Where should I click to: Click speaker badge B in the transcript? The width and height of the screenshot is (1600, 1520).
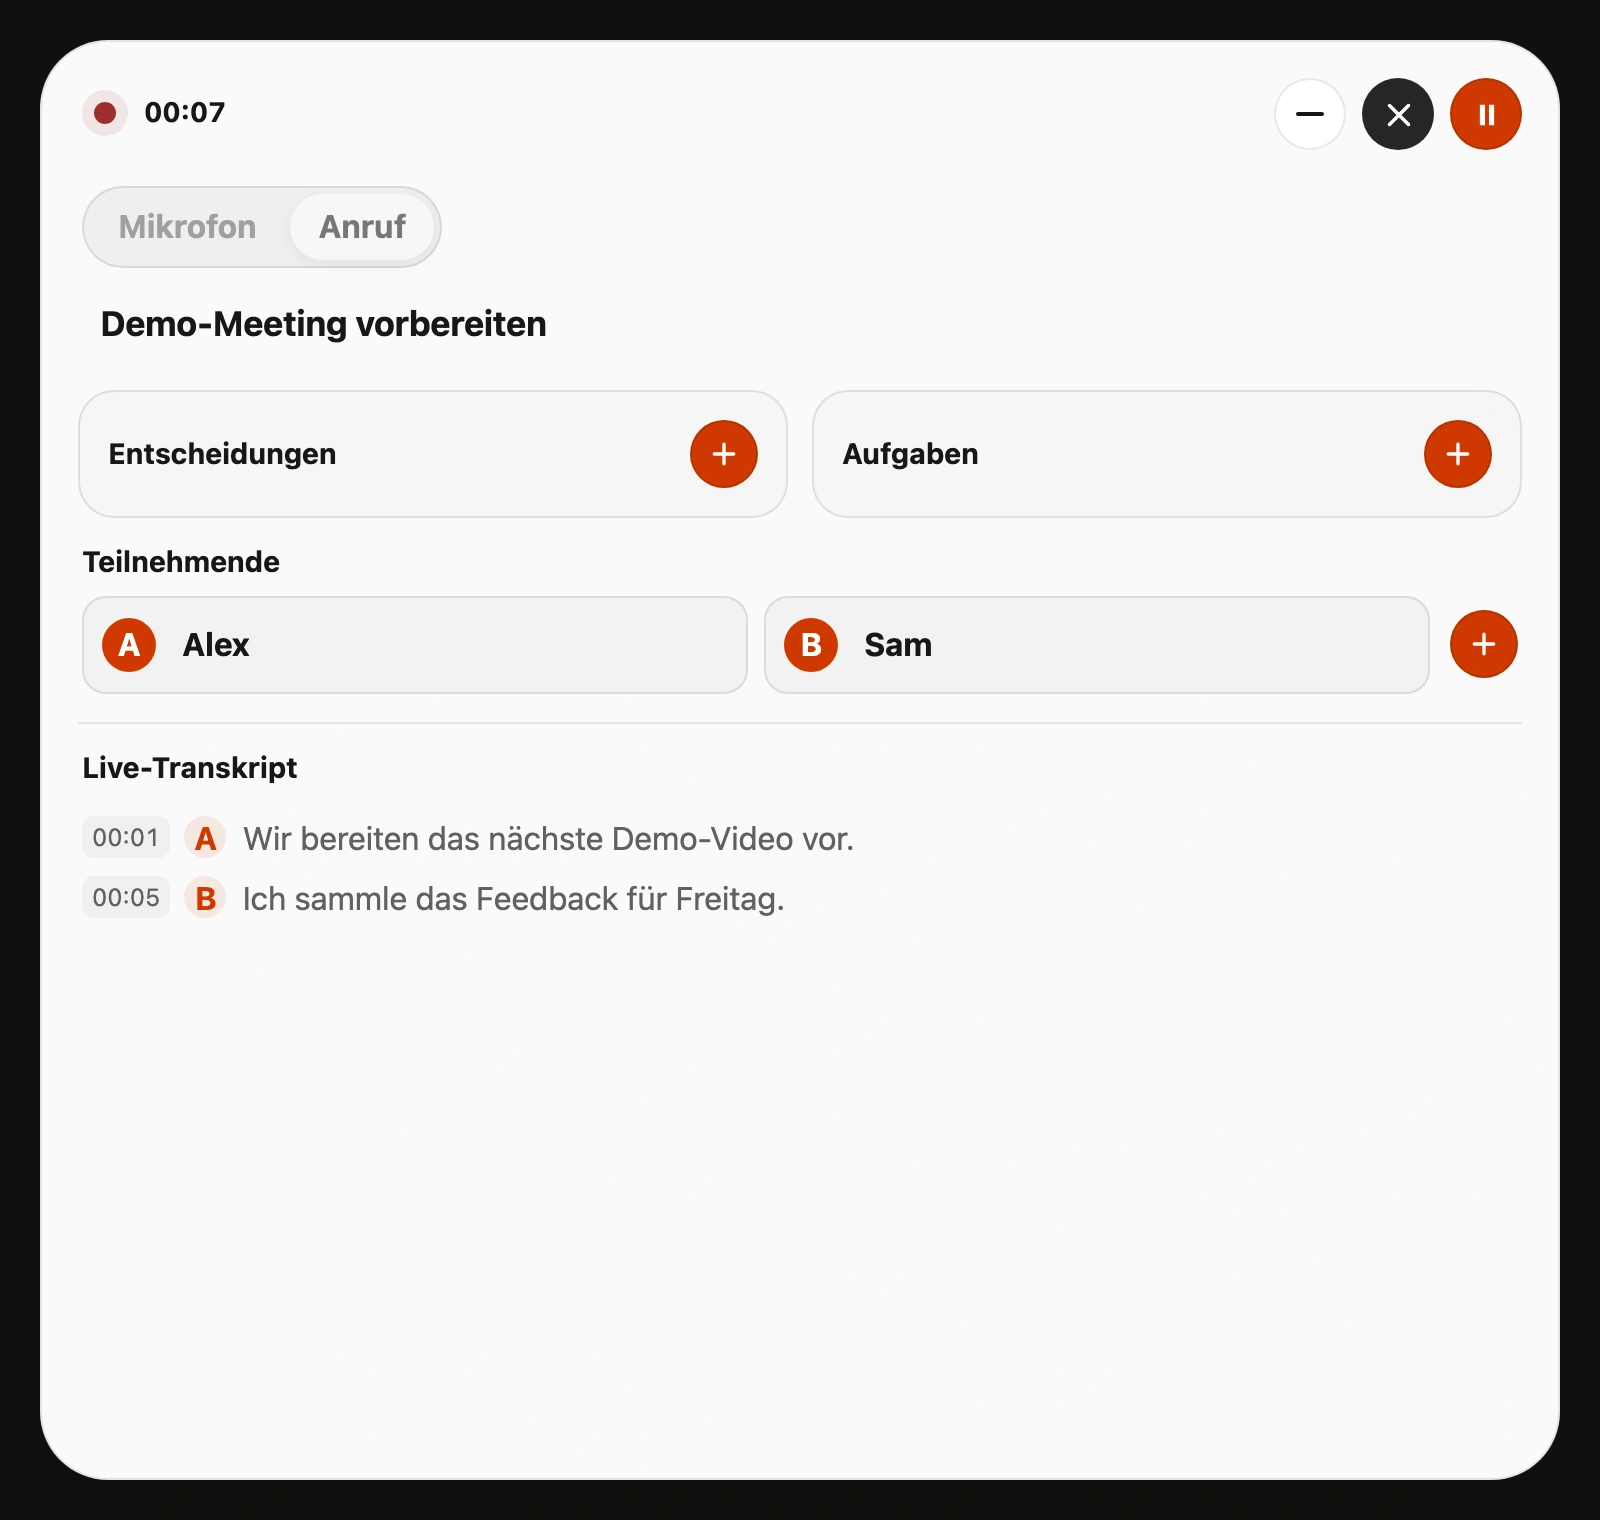pyautogui.click(x=206, y=898)
